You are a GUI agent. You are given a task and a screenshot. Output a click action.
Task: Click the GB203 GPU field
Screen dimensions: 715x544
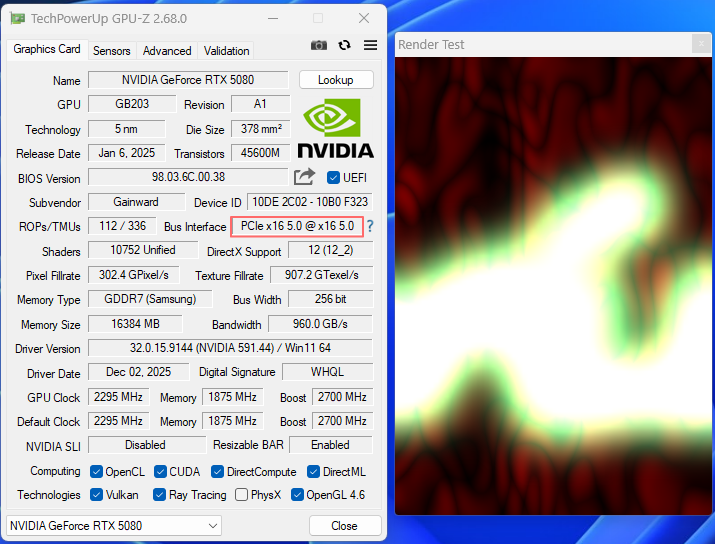coord(132,104)
